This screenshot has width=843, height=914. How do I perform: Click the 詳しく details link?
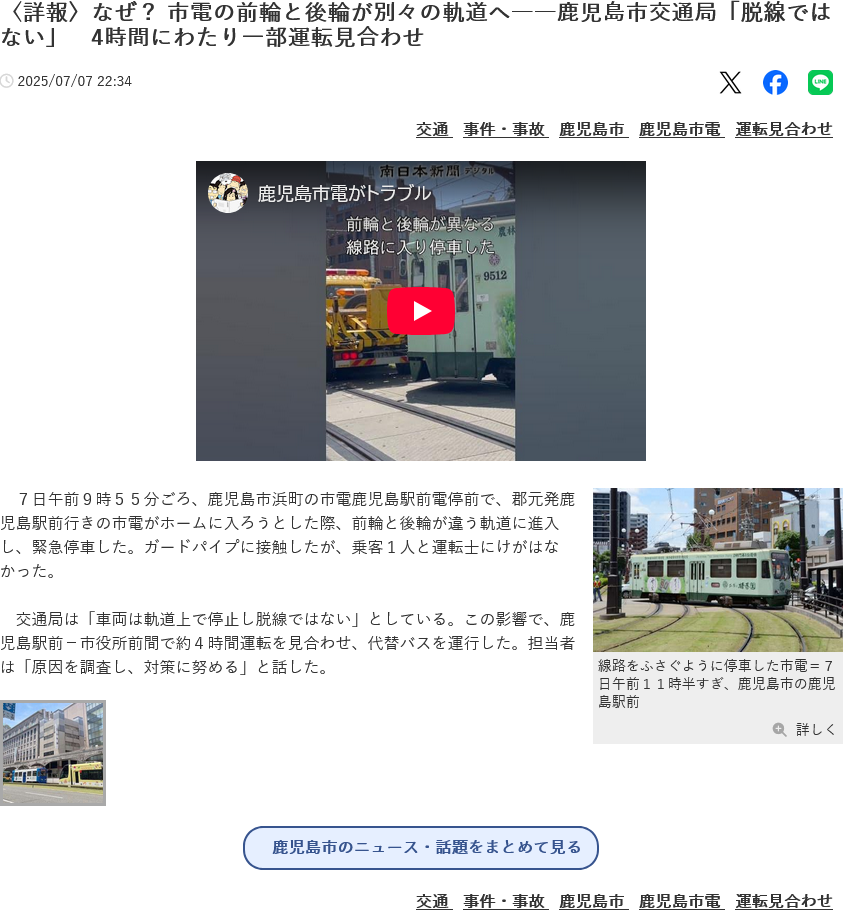(x=816, y=729)
